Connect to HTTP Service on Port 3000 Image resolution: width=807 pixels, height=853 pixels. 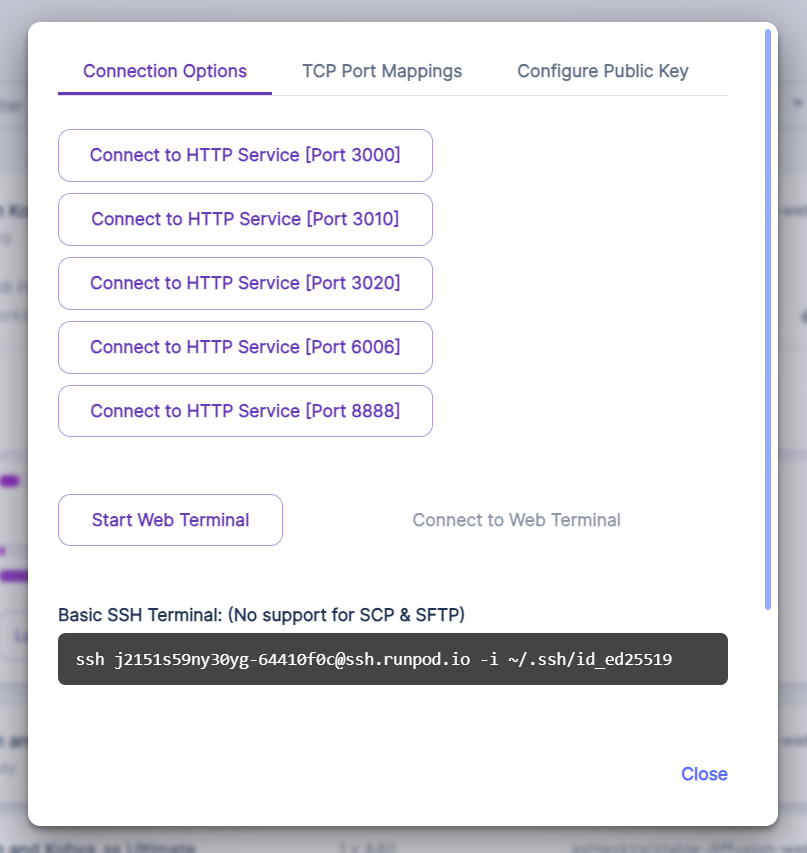point(245,155)
